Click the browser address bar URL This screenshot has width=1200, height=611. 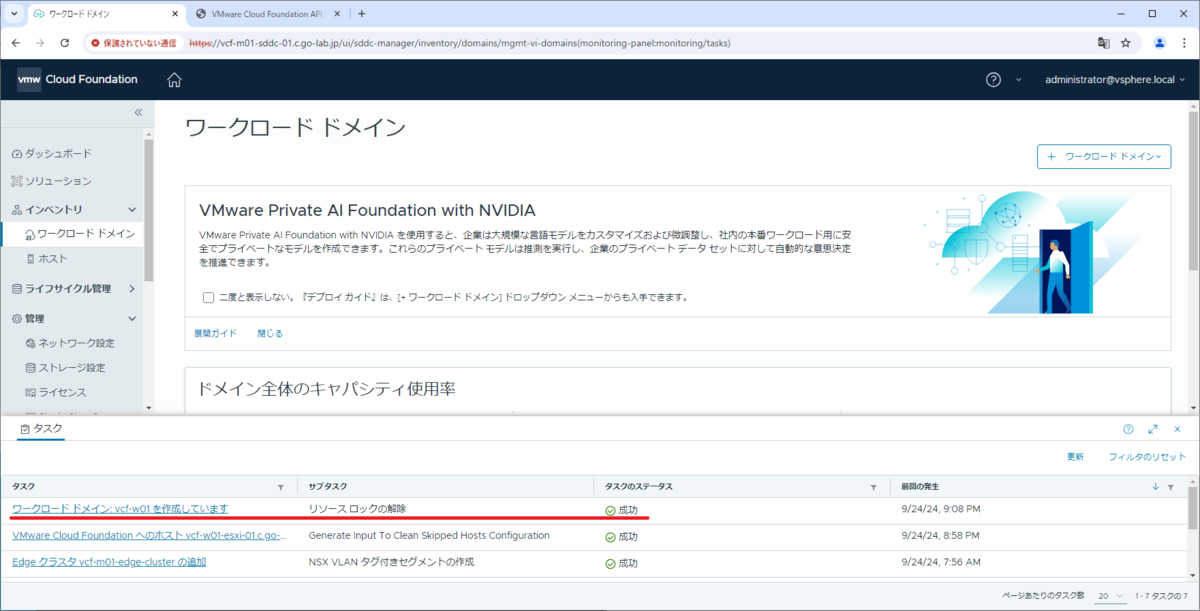[460, 43]
